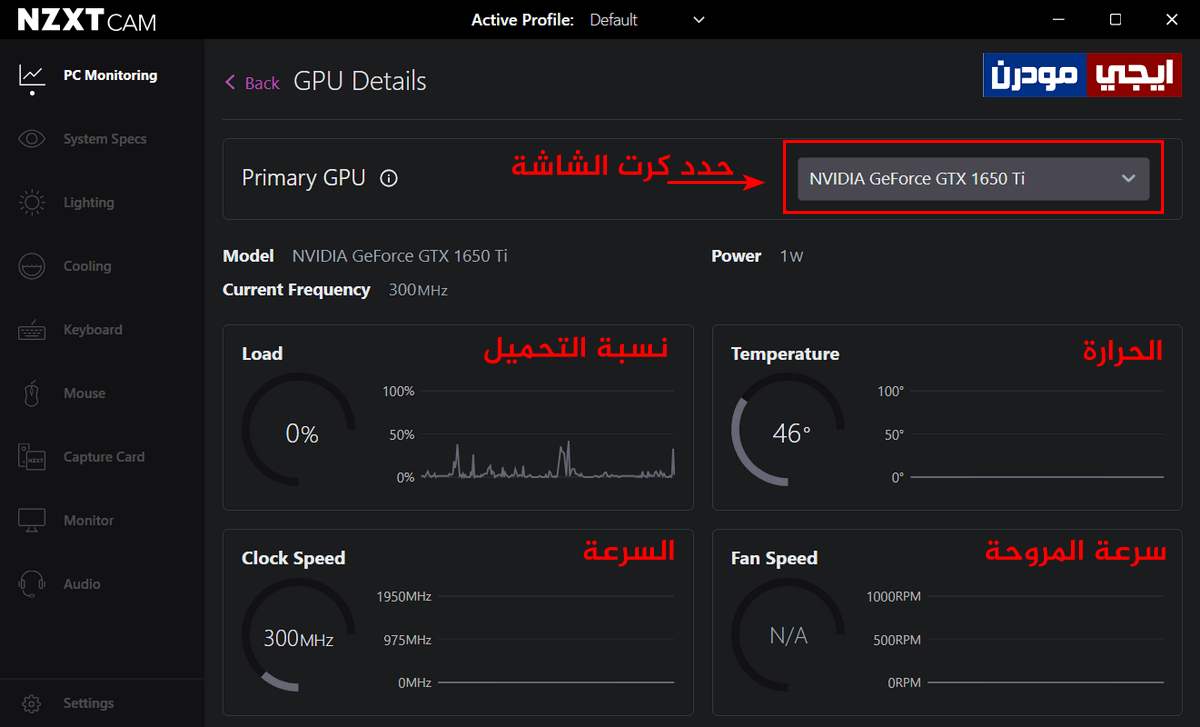This screenshot has width=1200, height=727.
Task: Open the Lighting section
Action: [89, 202]
